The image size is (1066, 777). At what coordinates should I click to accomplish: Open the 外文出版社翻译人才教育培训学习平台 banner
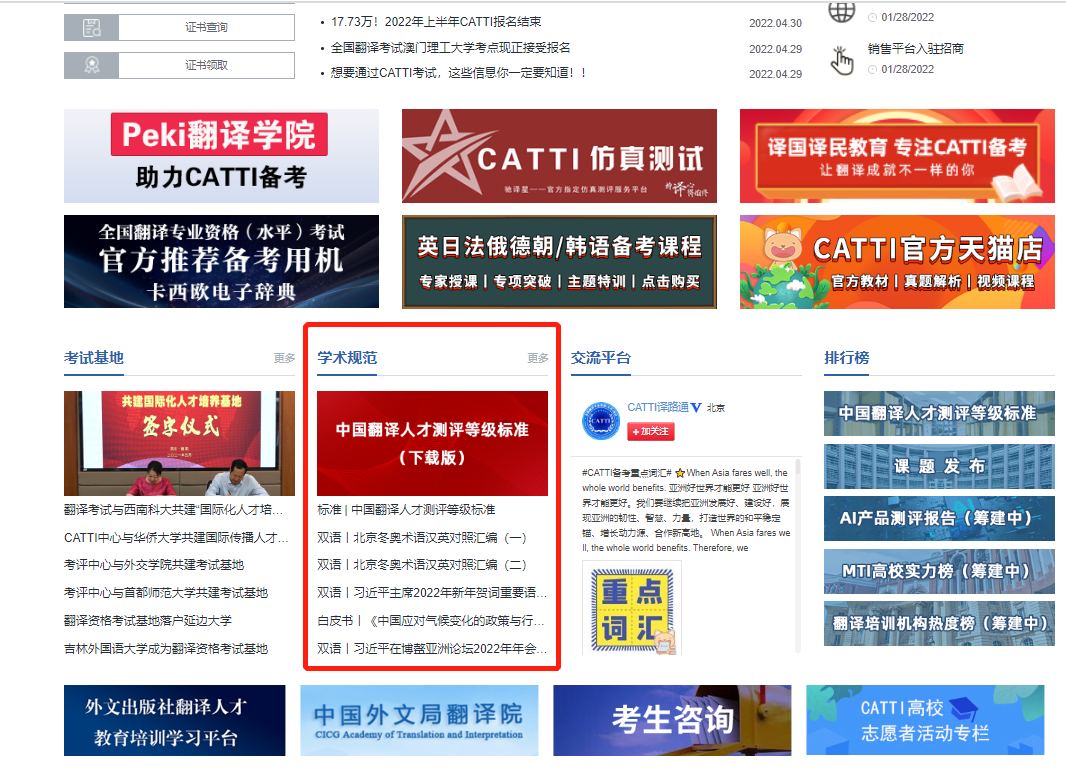(175, 721)
